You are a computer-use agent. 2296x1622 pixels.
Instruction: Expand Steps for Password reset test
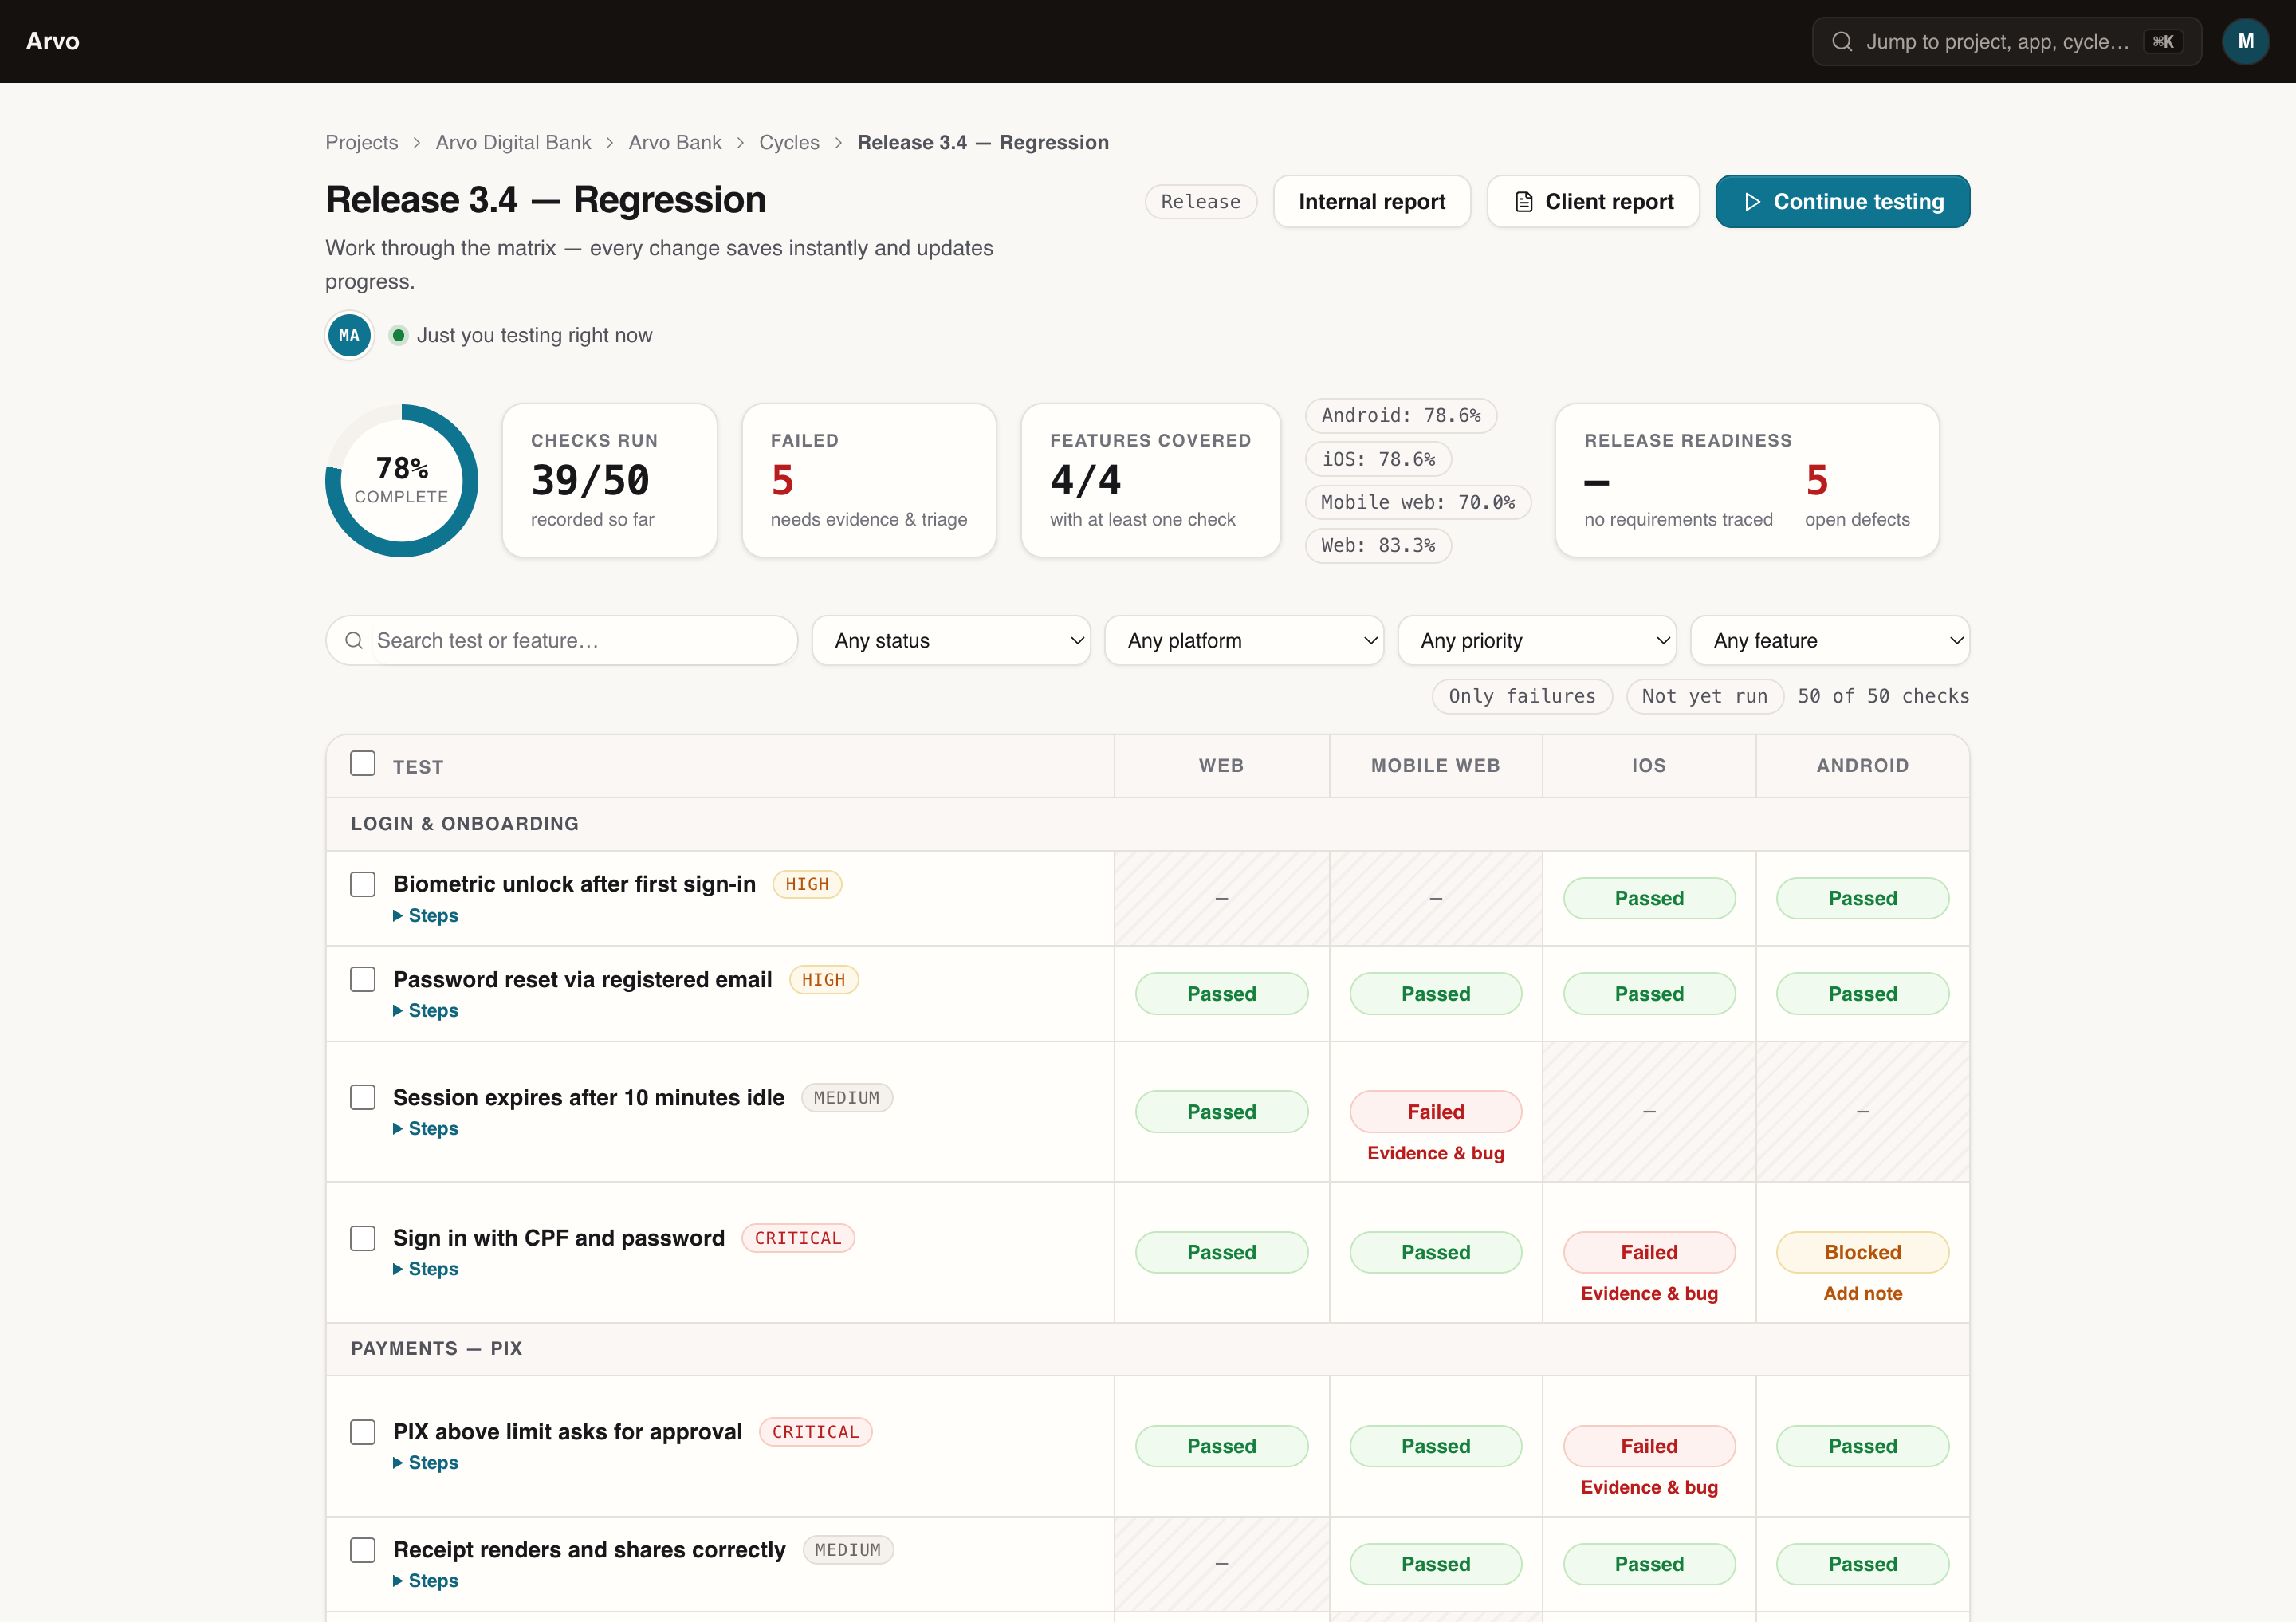(426, 1010)
